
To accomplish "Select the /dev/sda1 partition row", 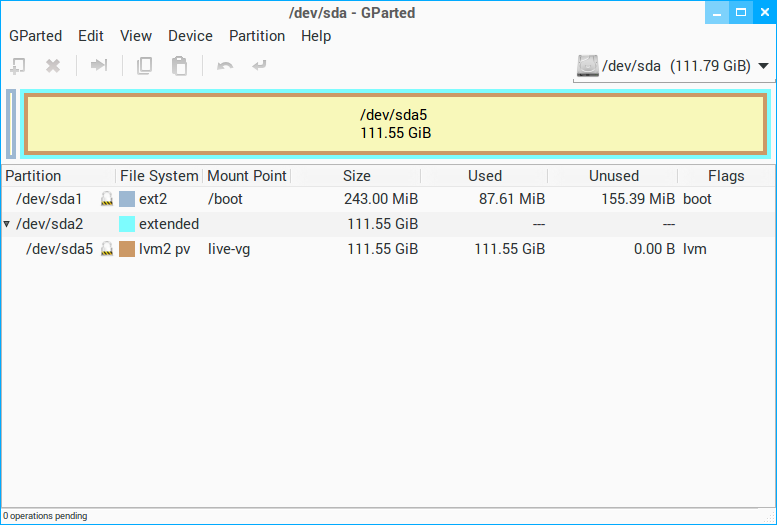I will [50, 199].
